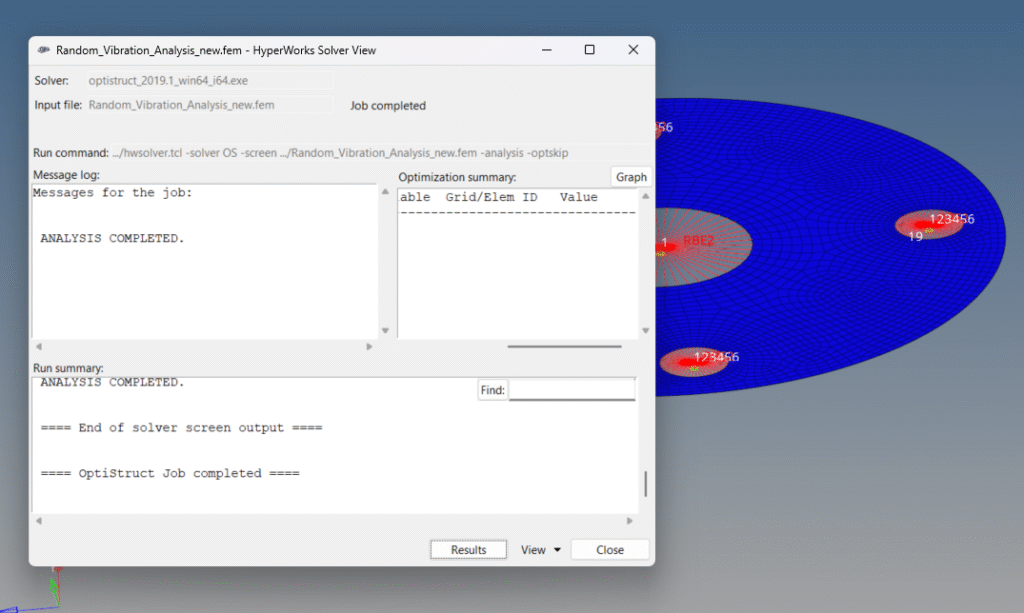
Task: Click Optimization summary scroll down arrow
Action: 645,331
